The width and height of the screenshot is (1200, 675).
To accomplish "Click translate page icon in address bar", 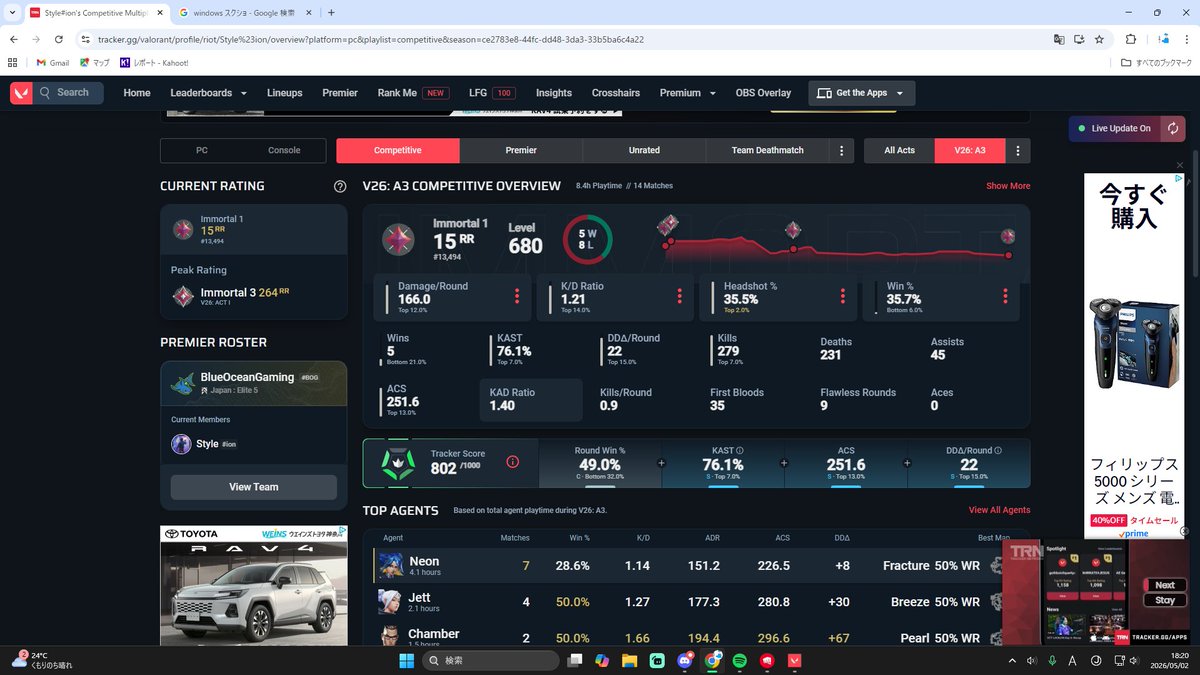I will [x=1059, y=39].
